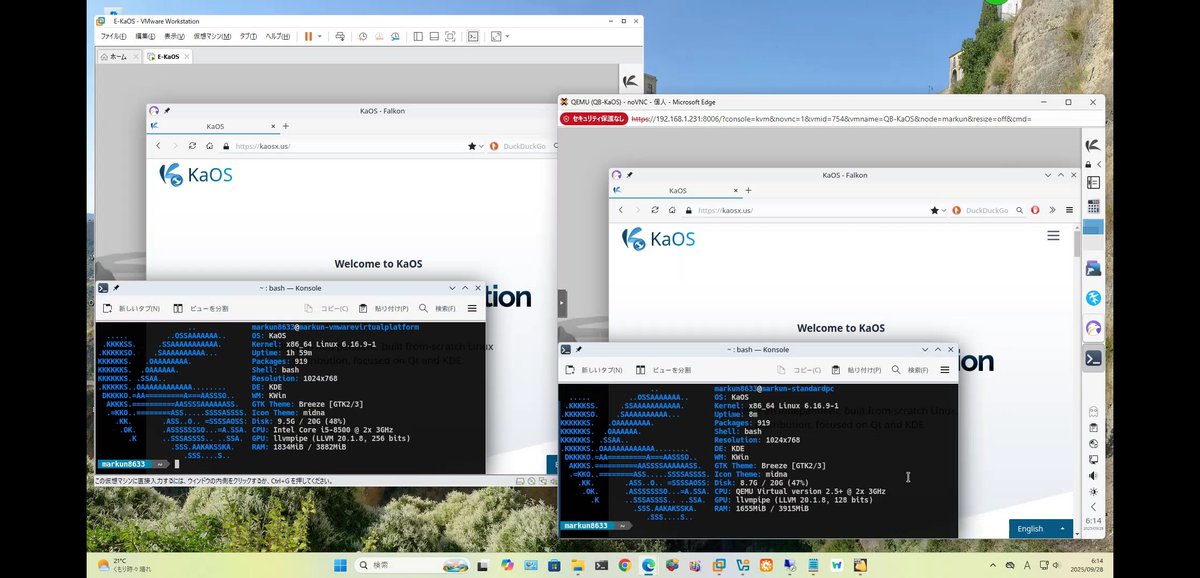Click red Opera-style extension icon in QEMU Falkon
Viewport: 1200px width, 578px height.
pos(1036,210)
